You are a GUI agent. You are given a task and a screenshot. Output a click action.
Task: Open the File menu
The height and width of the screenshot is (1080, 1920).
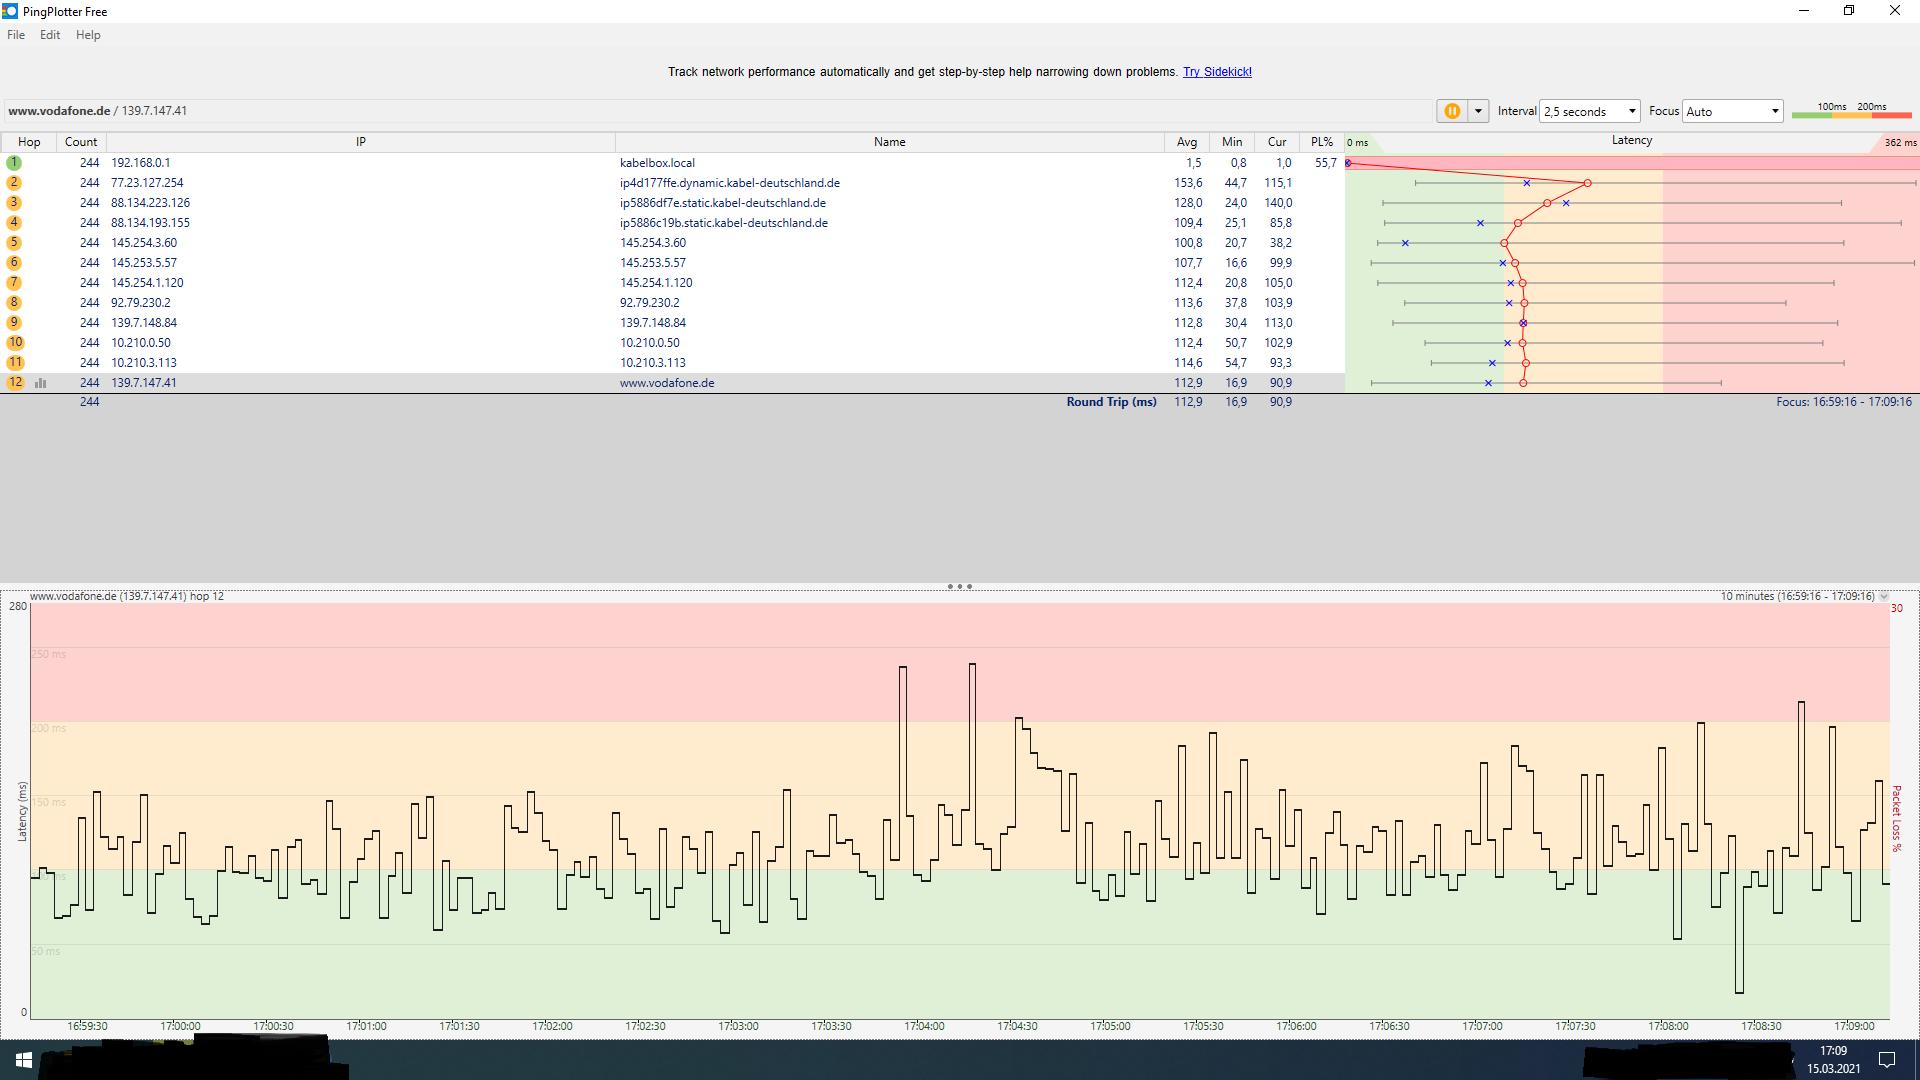pos(16,35)
